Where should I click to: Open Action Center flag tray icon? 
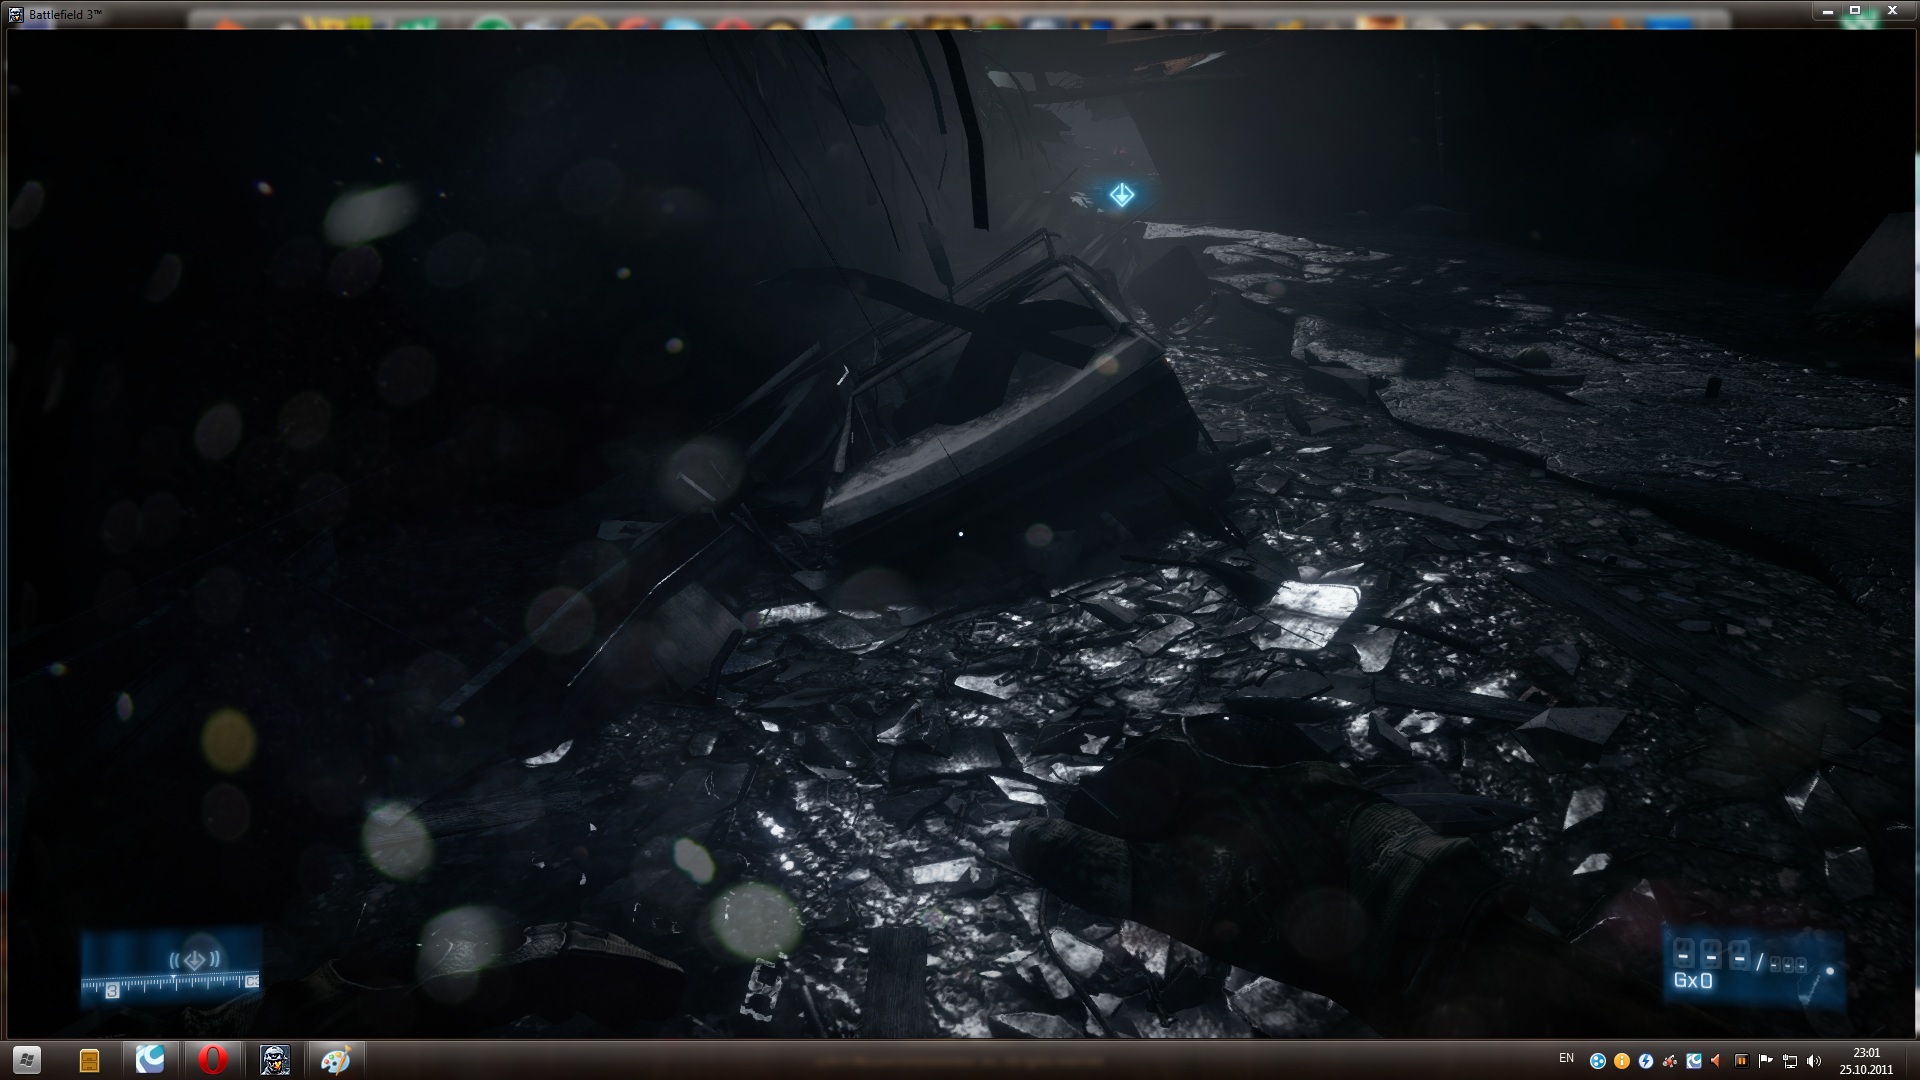point(1765,1061)
